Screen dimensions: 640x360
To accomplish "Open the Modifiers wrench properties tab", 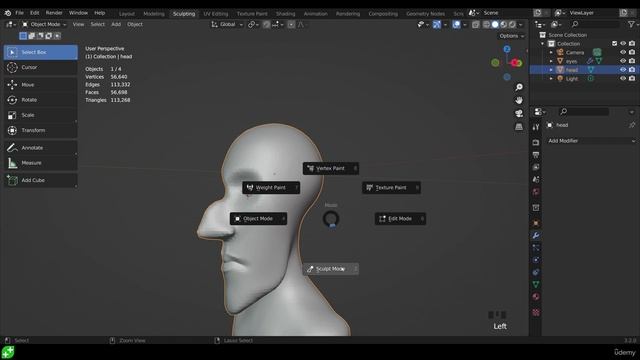I will tap(536, 236).
